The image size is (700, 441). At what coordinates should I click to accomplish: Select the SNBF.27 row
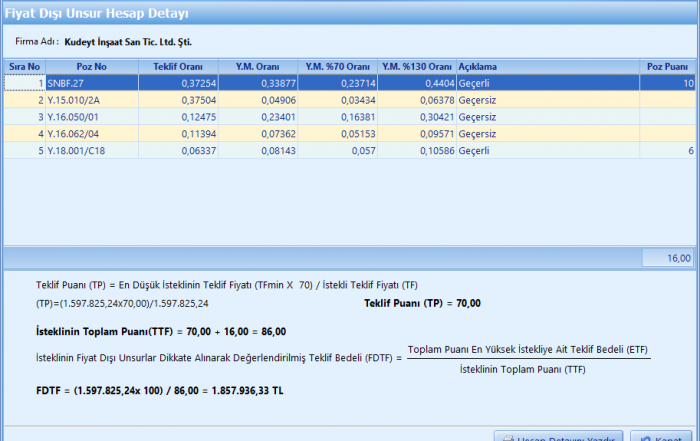click(92, 83)
